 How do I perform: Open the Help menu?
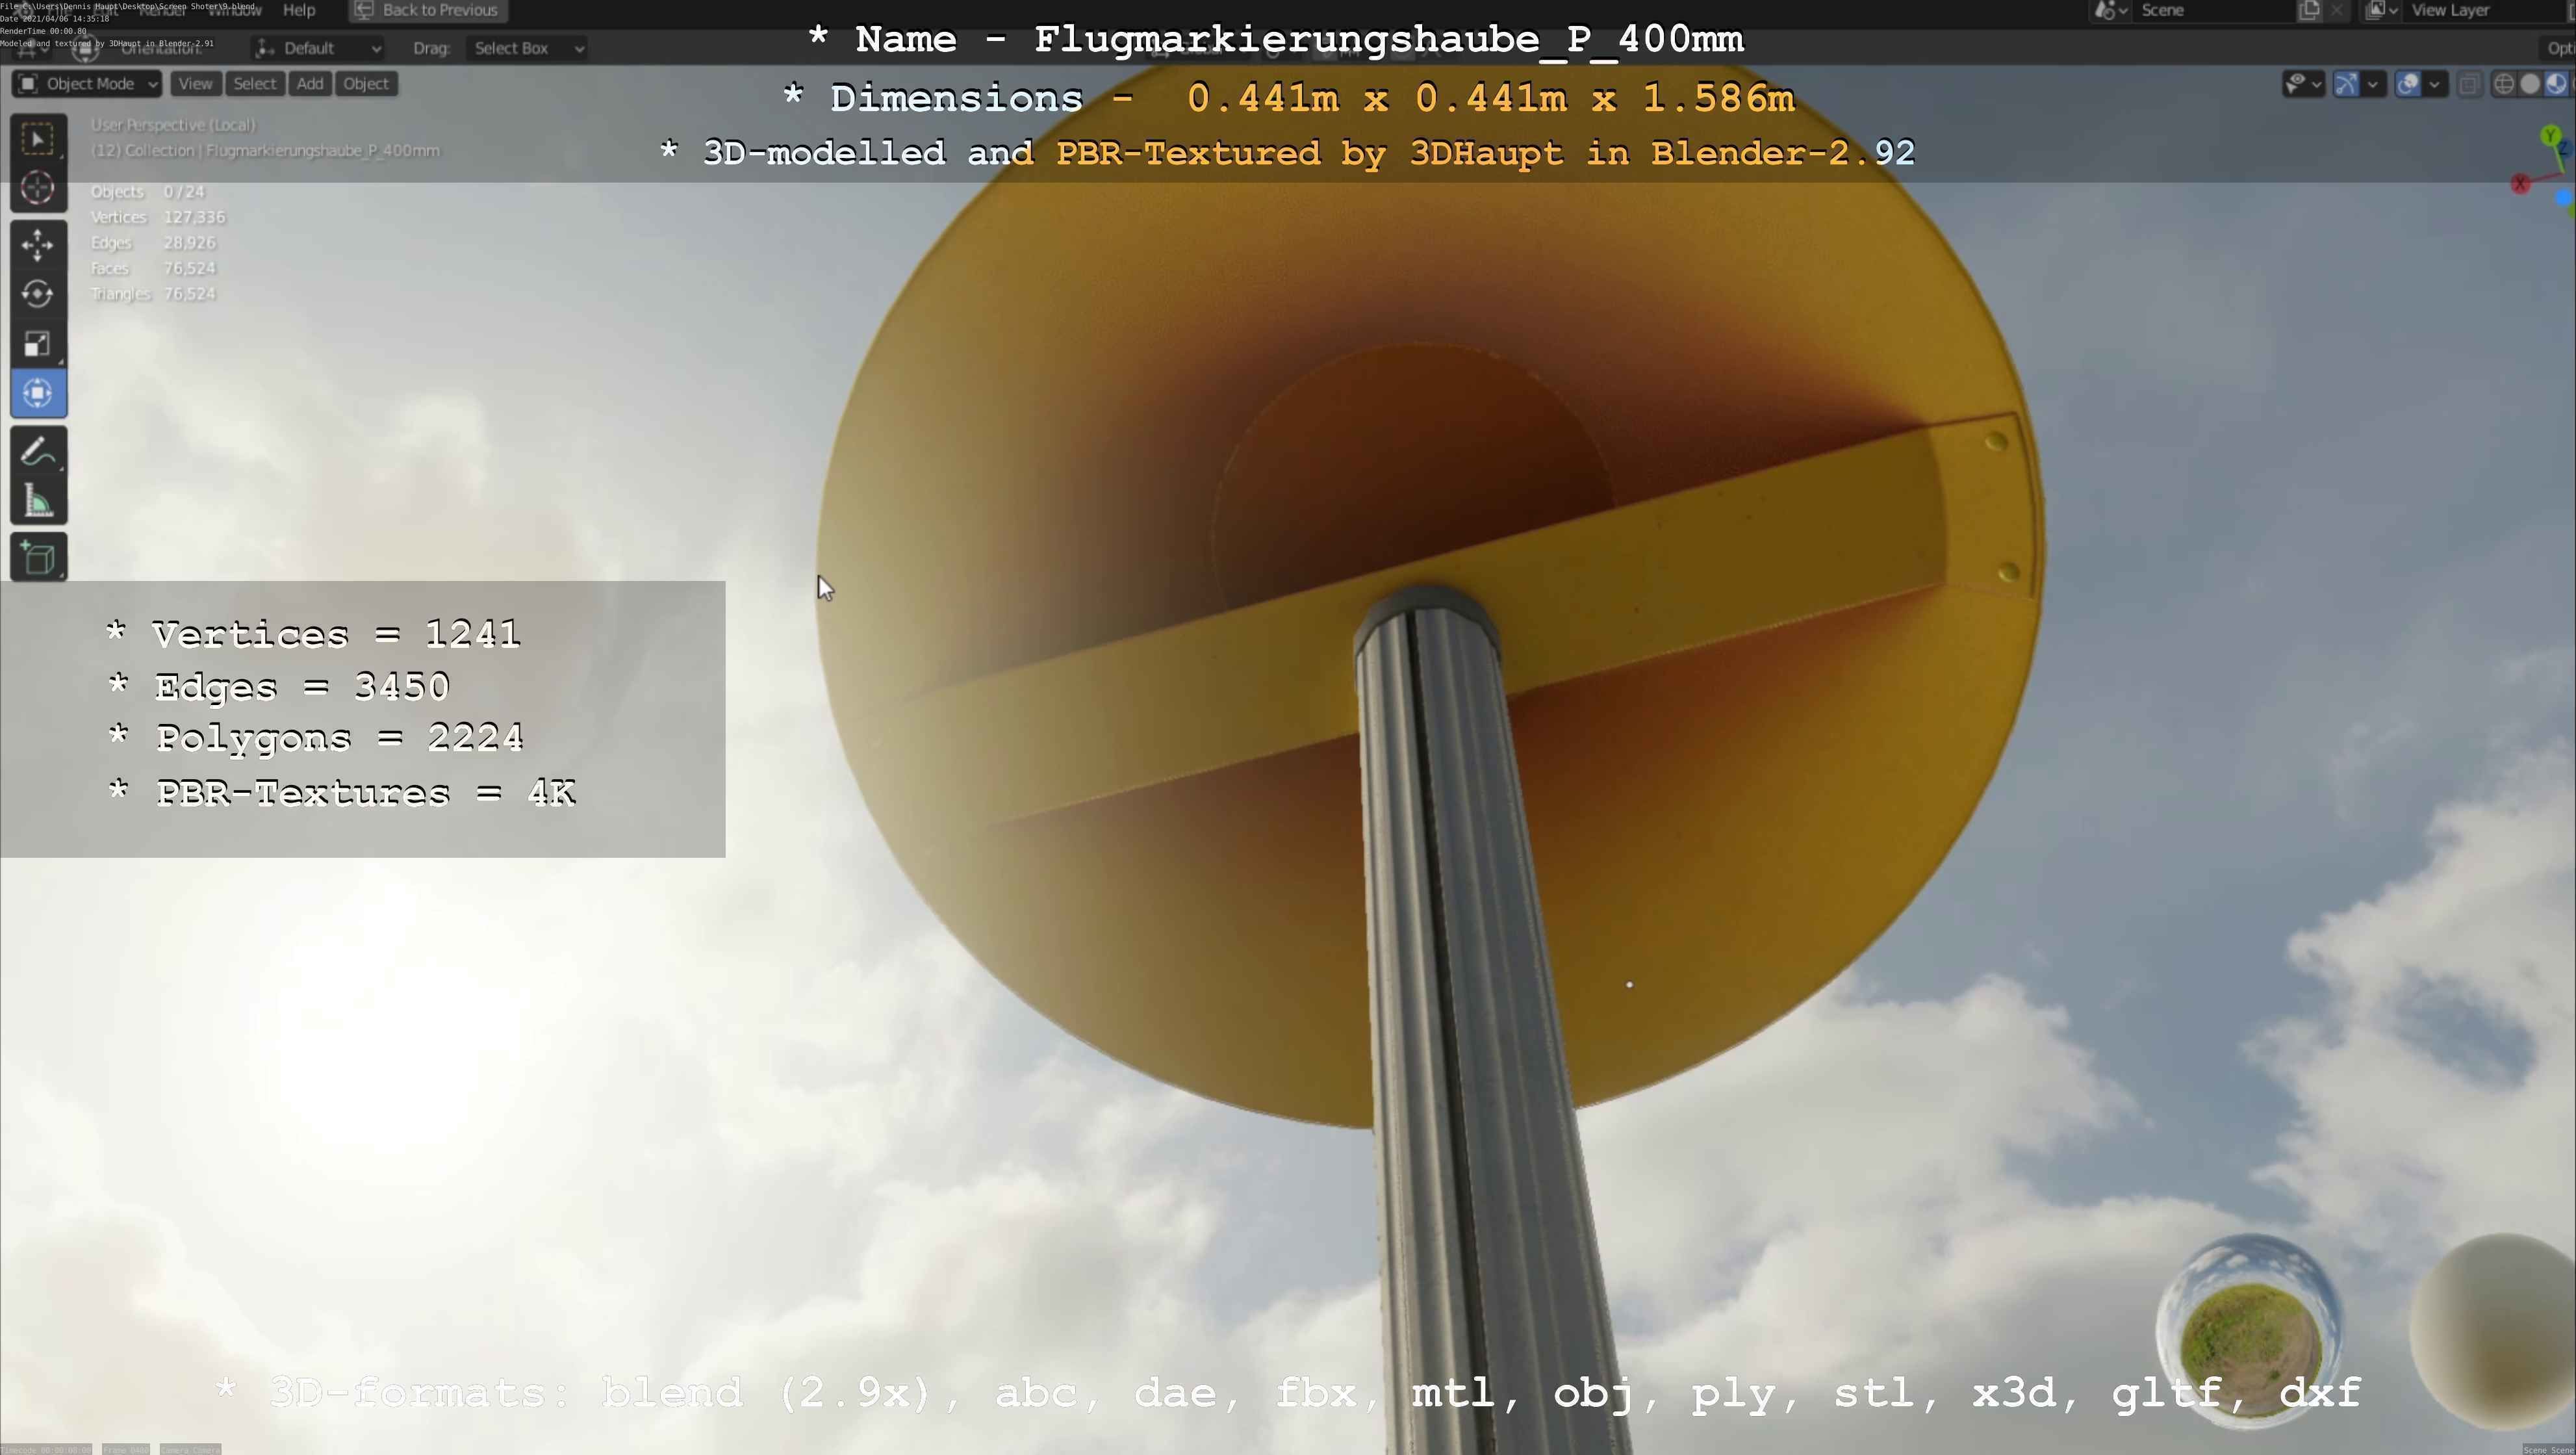299,10
